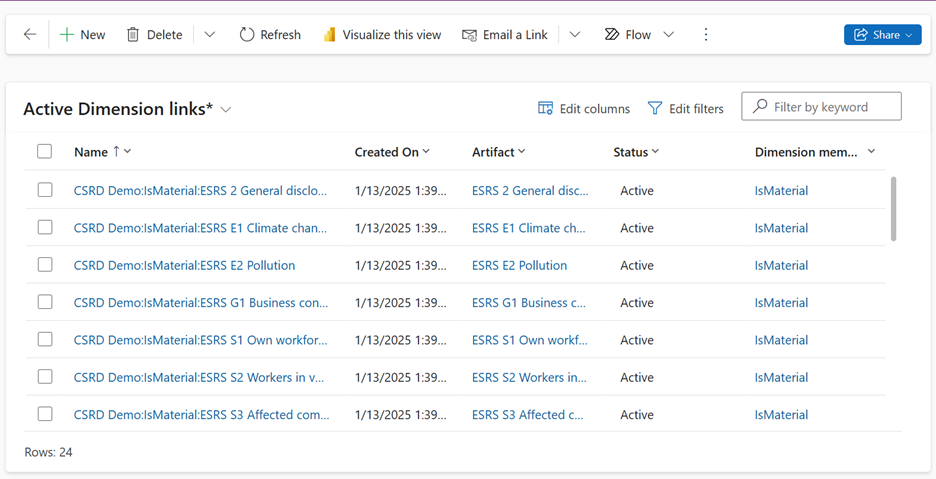Open the ESRS E1 Climate change artifact link
The height and width of the screenshot is (479, 936).
click(528, 228)
